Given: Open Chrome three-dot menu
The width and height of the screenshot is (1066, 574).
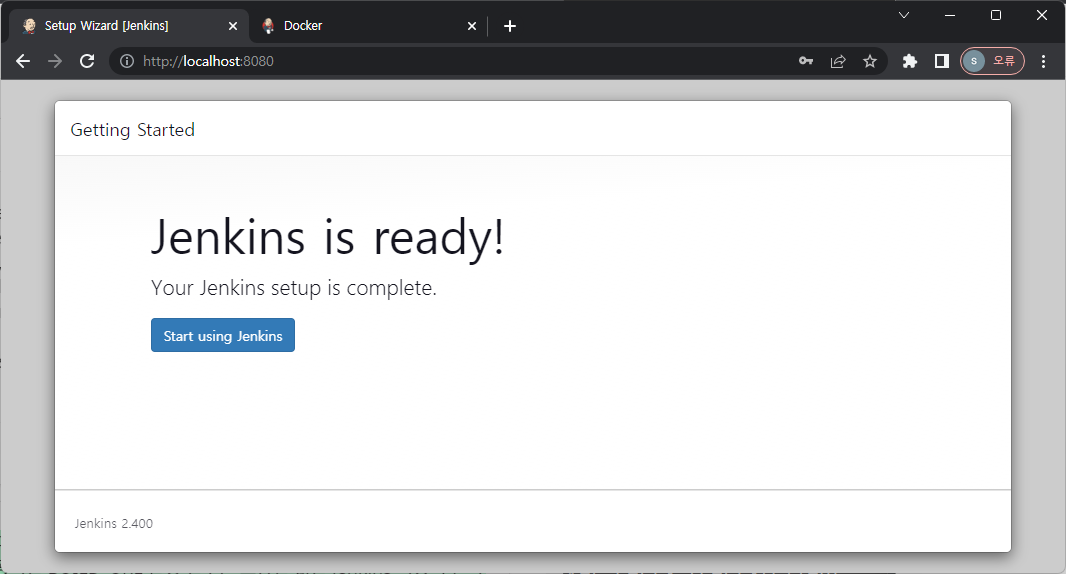Looking at the screenshot, I should [1044, 61].
